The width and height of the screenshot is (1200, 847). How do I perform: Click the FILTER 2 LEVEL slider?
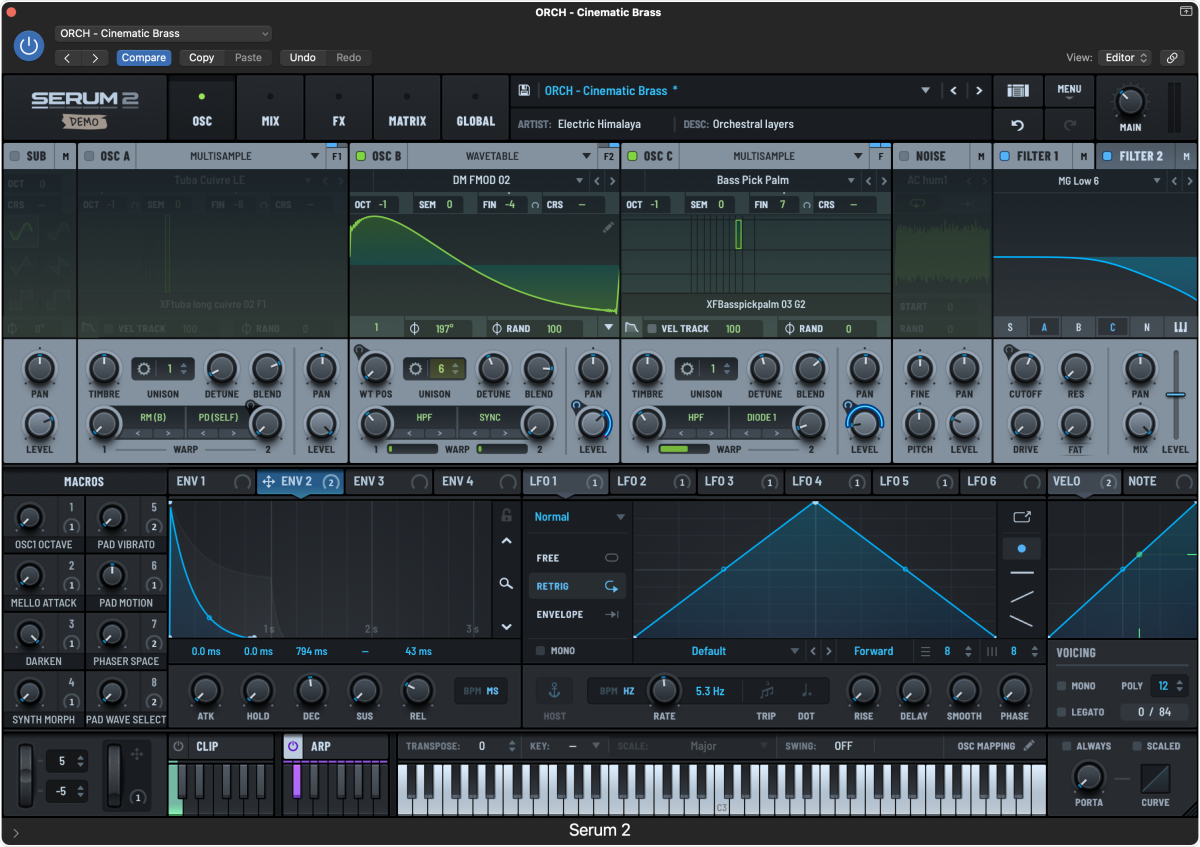coord(1177,394)
